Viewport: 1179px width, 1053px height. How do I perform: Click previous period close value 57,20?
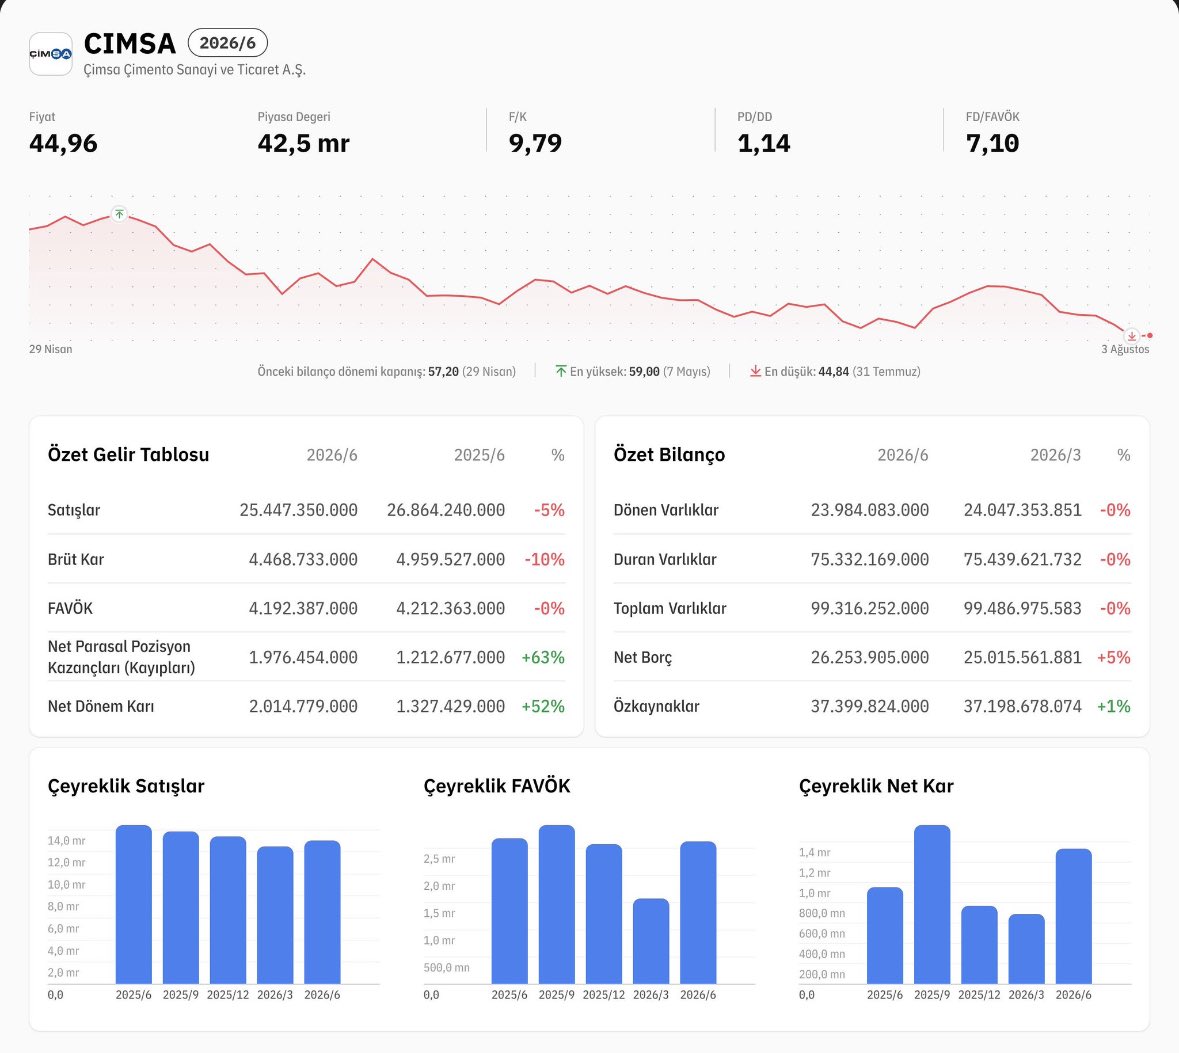(444, 372)
